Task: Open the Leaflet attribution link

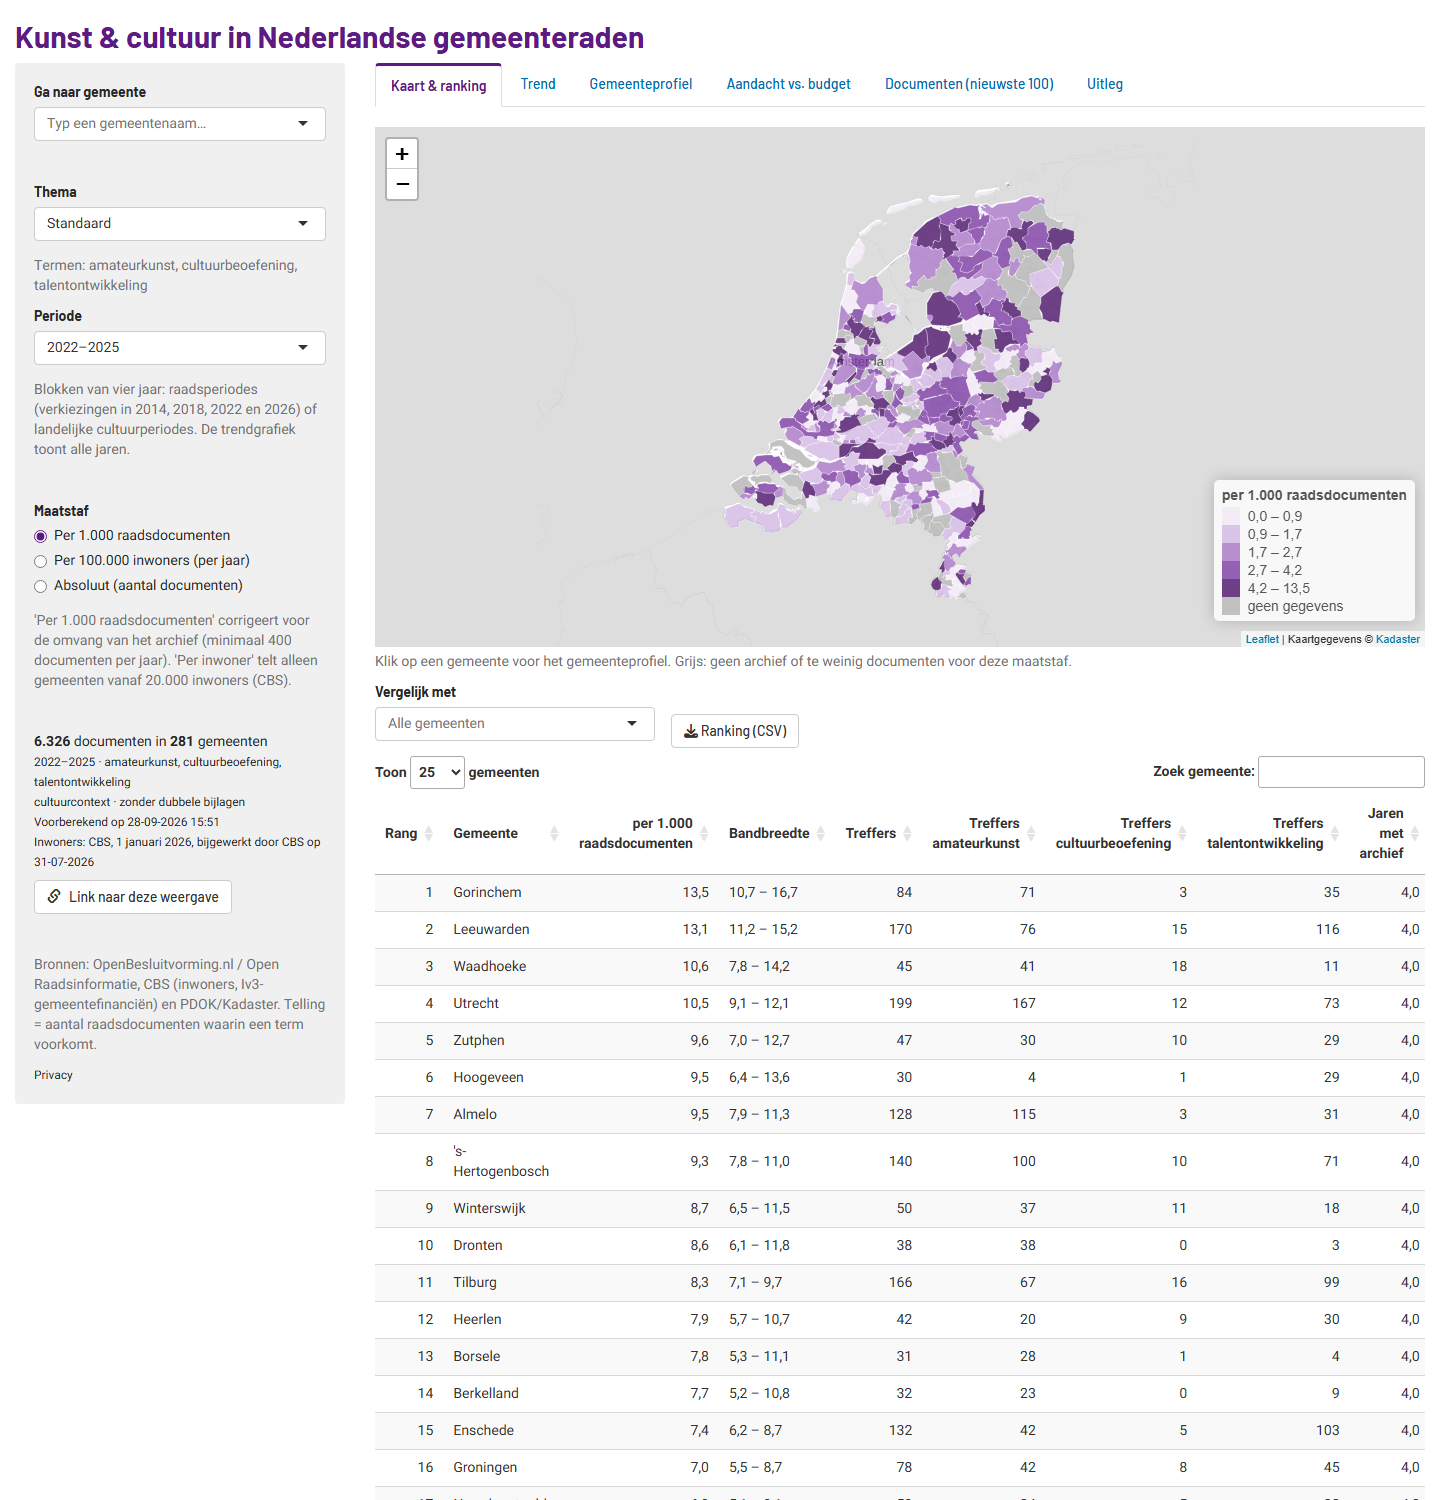Action: click(1262, 639)
